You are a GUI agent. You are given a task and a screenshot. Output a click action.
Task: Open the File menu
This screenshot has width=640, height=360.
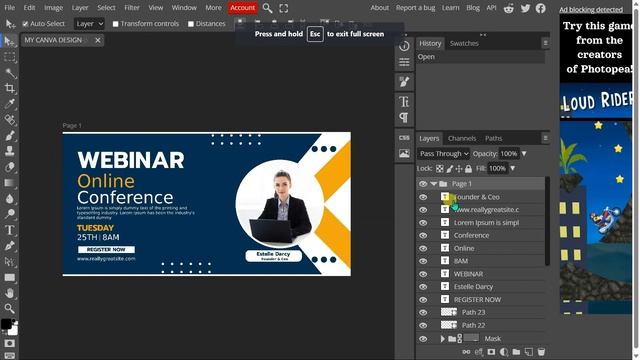click(x=9, y=8)
